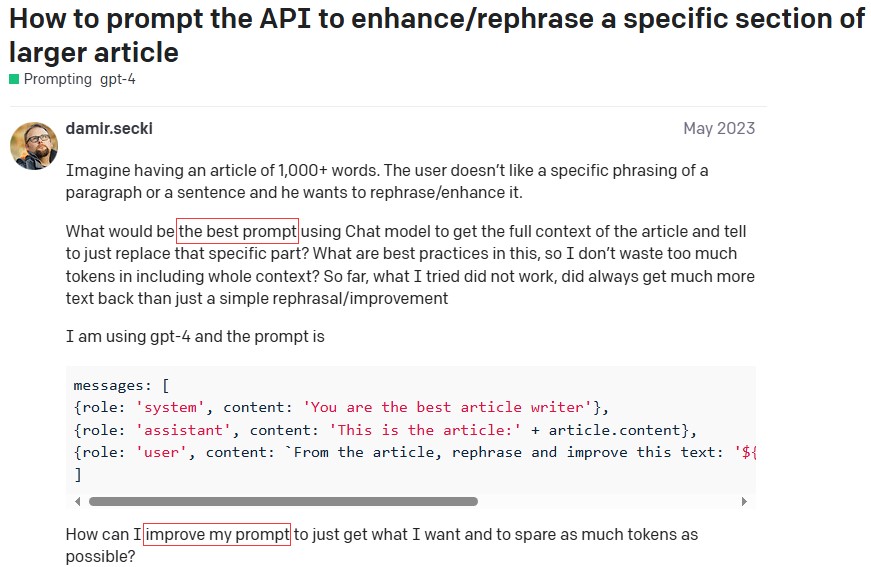Click the highlighted "improve my prompt" text
Viewport: 871px width, 567px height.
[217, 535]
